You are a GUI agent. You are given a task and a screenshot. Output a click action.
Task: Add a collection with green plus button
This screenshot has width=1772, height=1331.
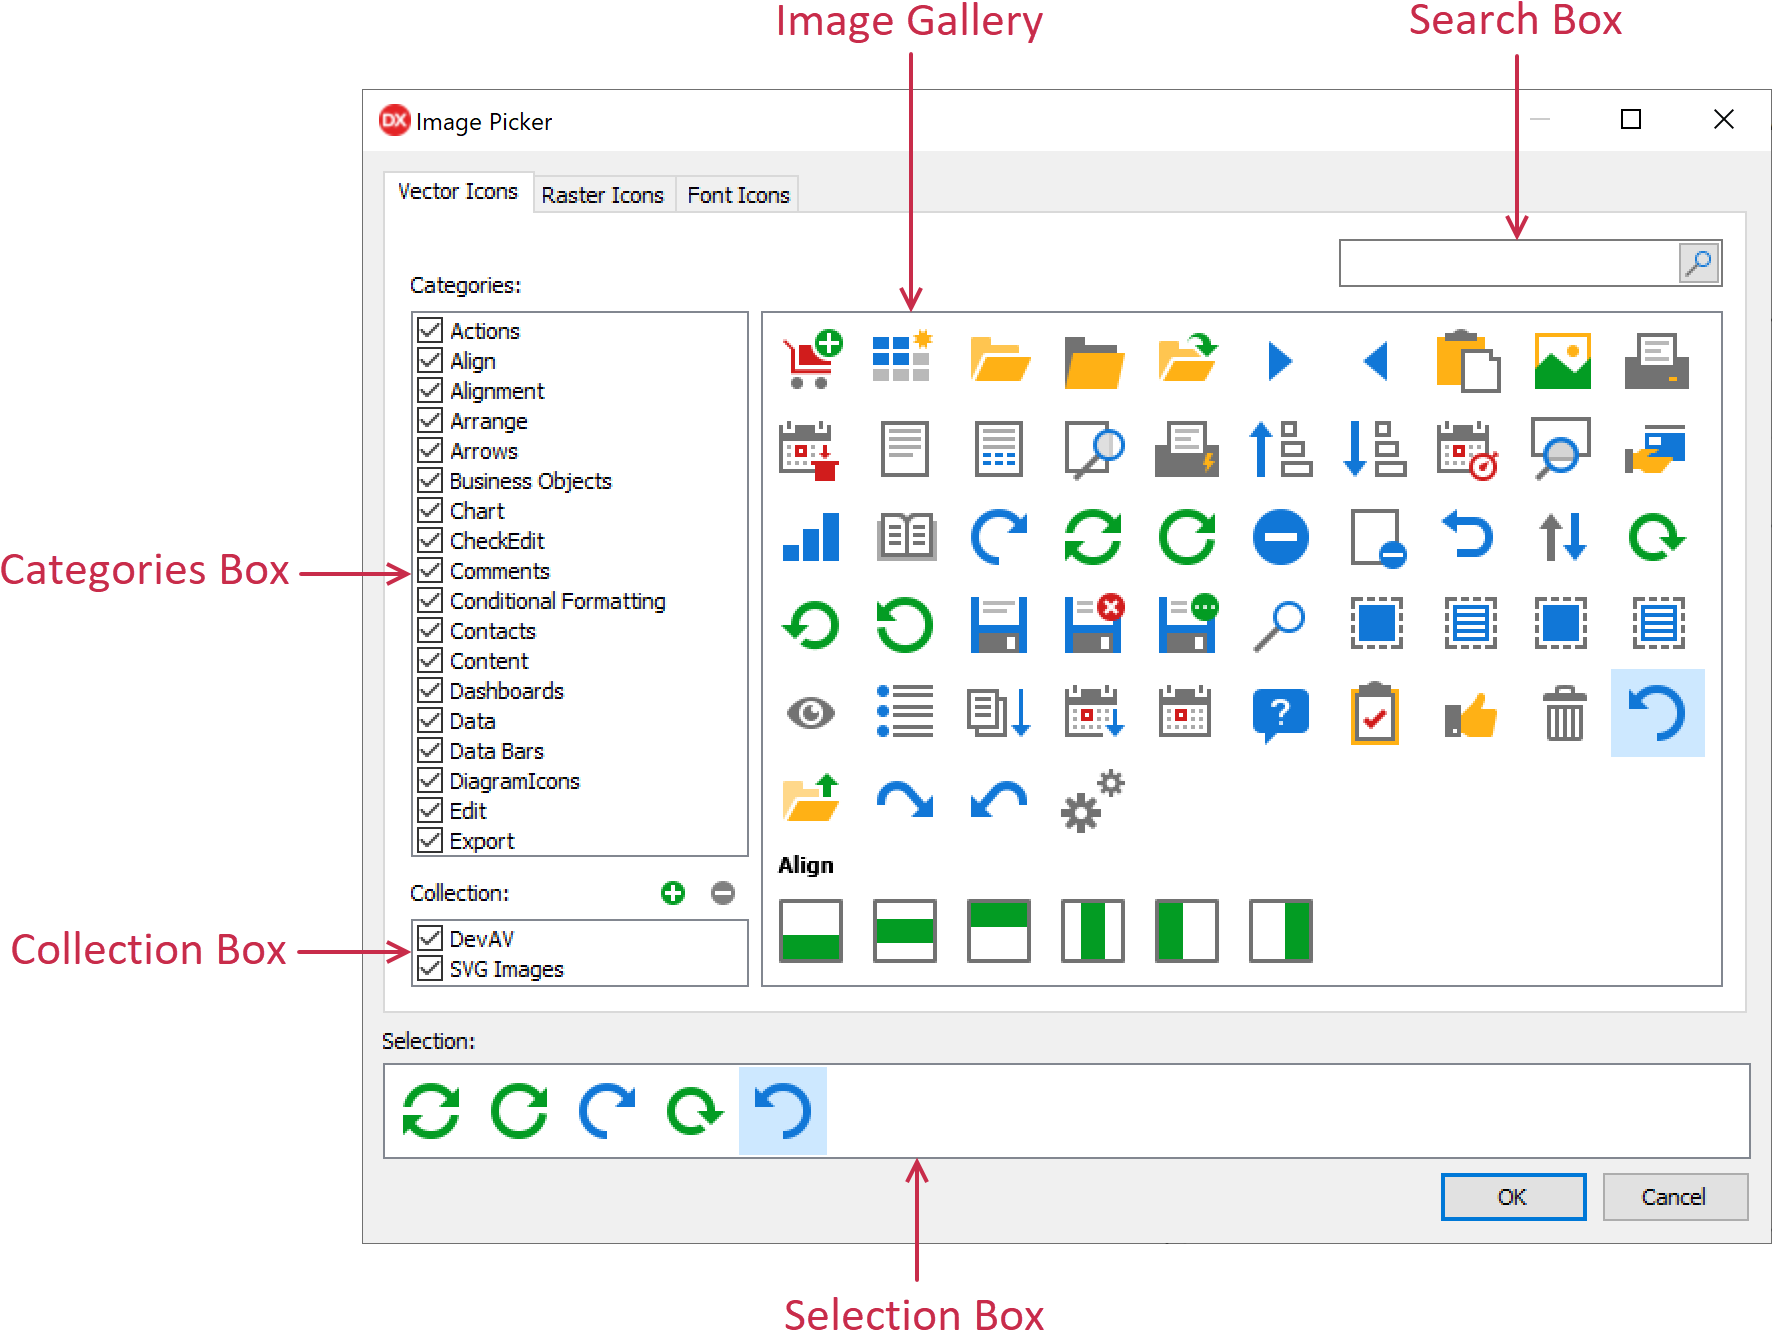673,893
